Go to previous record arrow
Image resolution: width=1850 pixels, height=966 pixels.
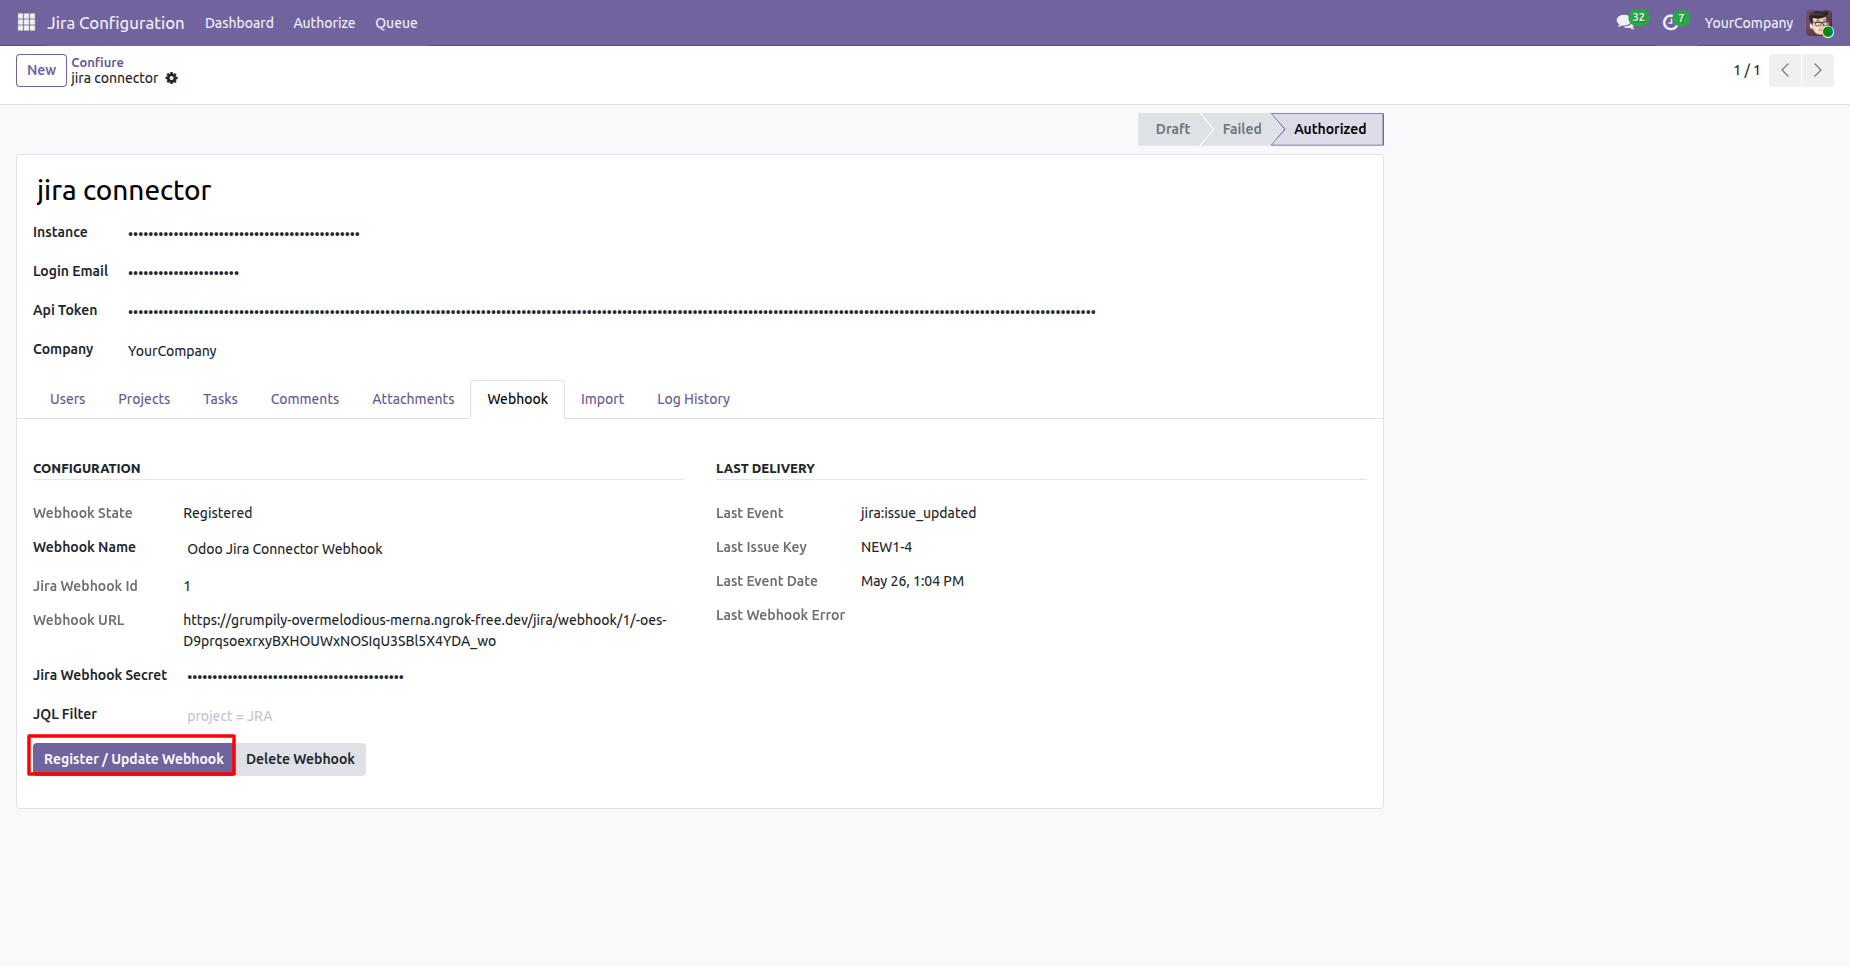point(1785,70)
